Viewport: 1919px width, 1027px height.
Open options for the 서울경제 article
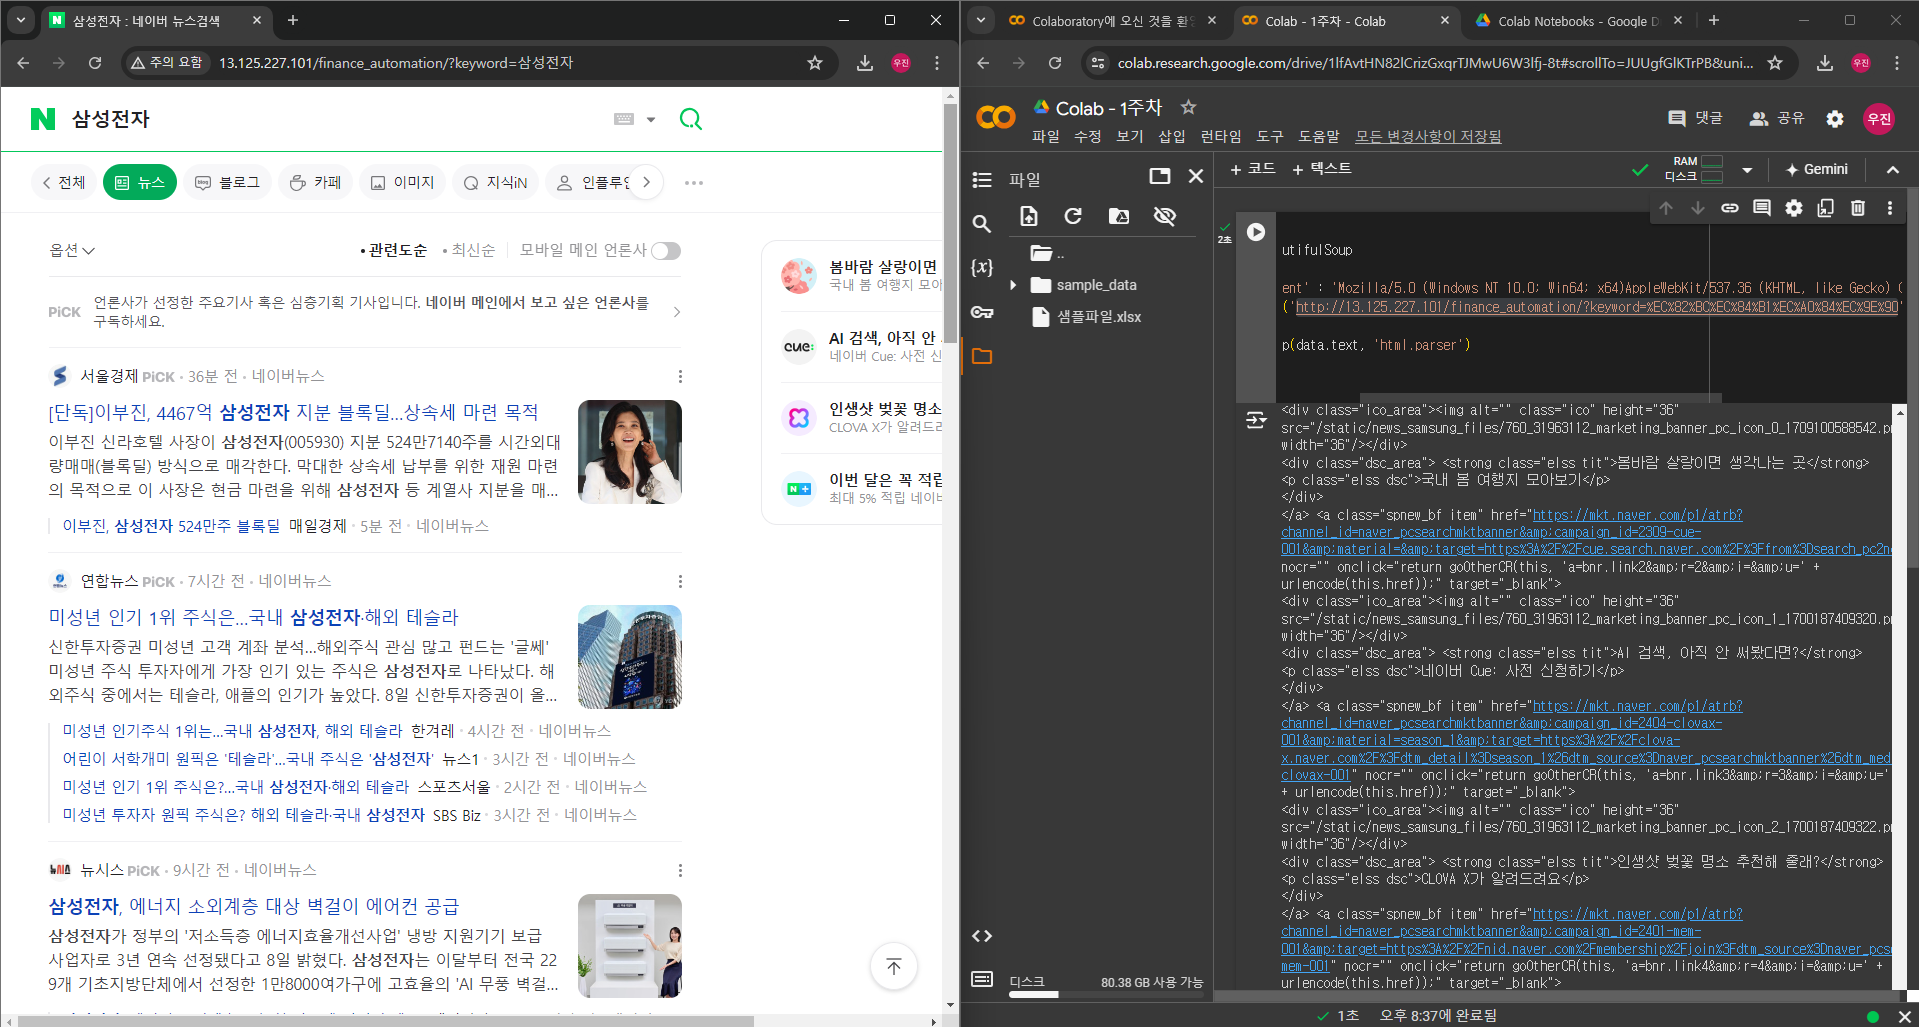click(680, 377)
